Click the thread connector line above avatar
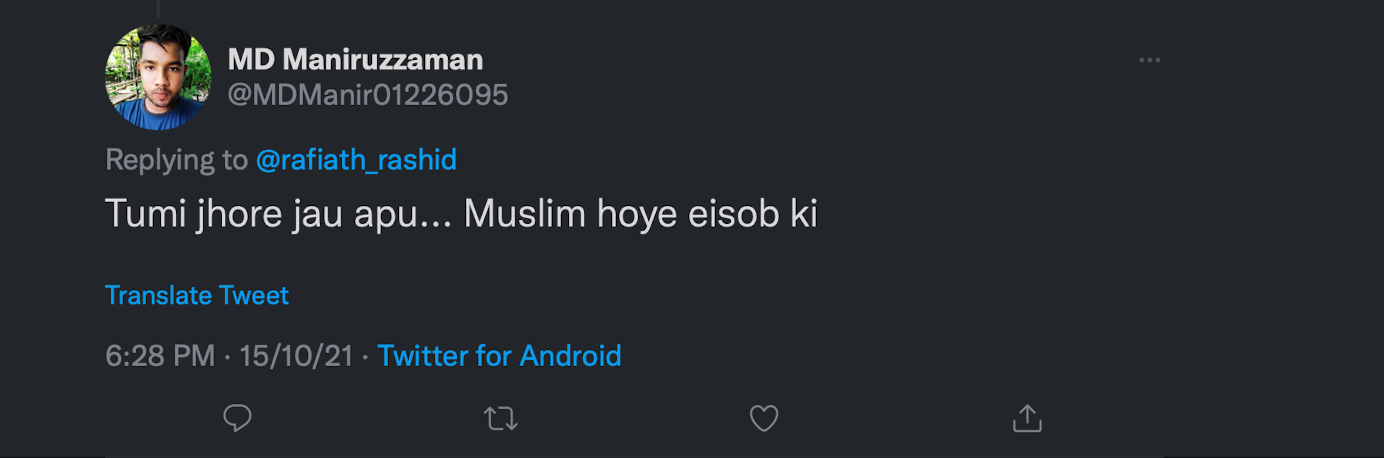The height and width of the screenshot is (458, 1384). click(158, 8)
